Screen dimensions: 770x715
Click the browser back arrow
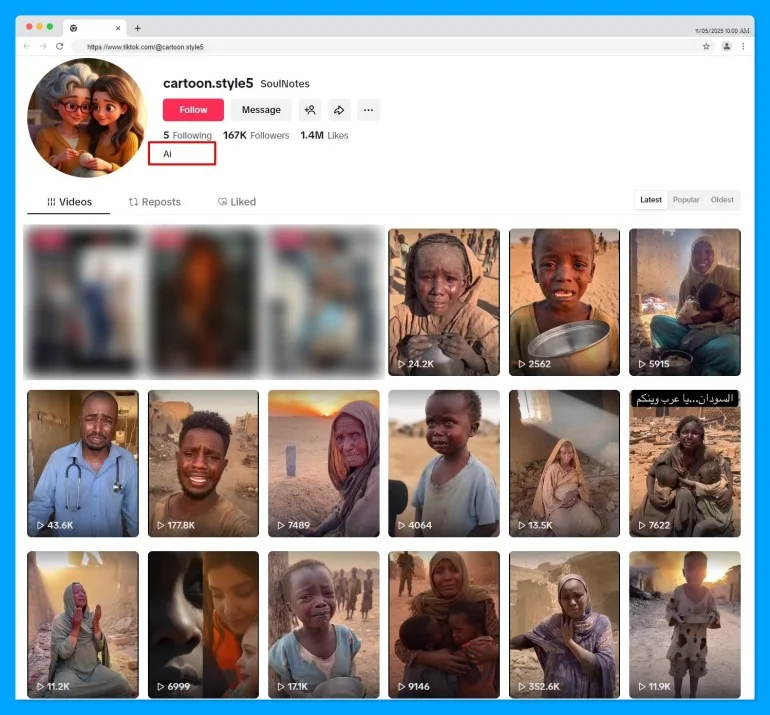tap(27, 46)
